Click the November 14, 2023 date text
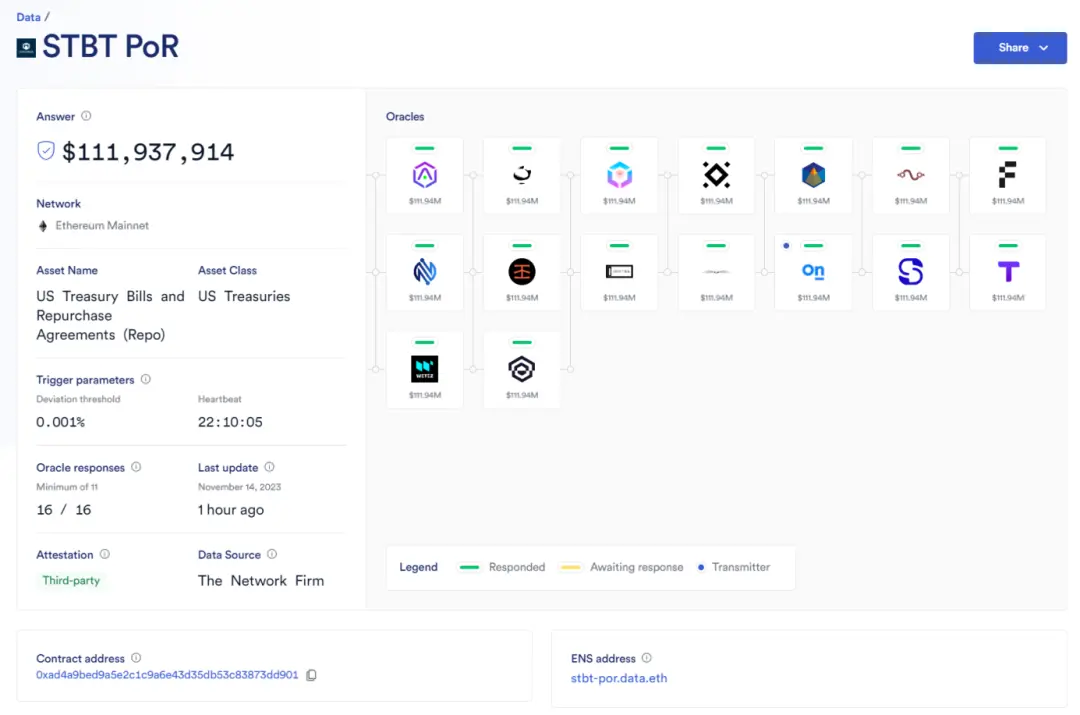Image resolution: width=1080 pixels, height=715 pixels. (x=240, y=487)
